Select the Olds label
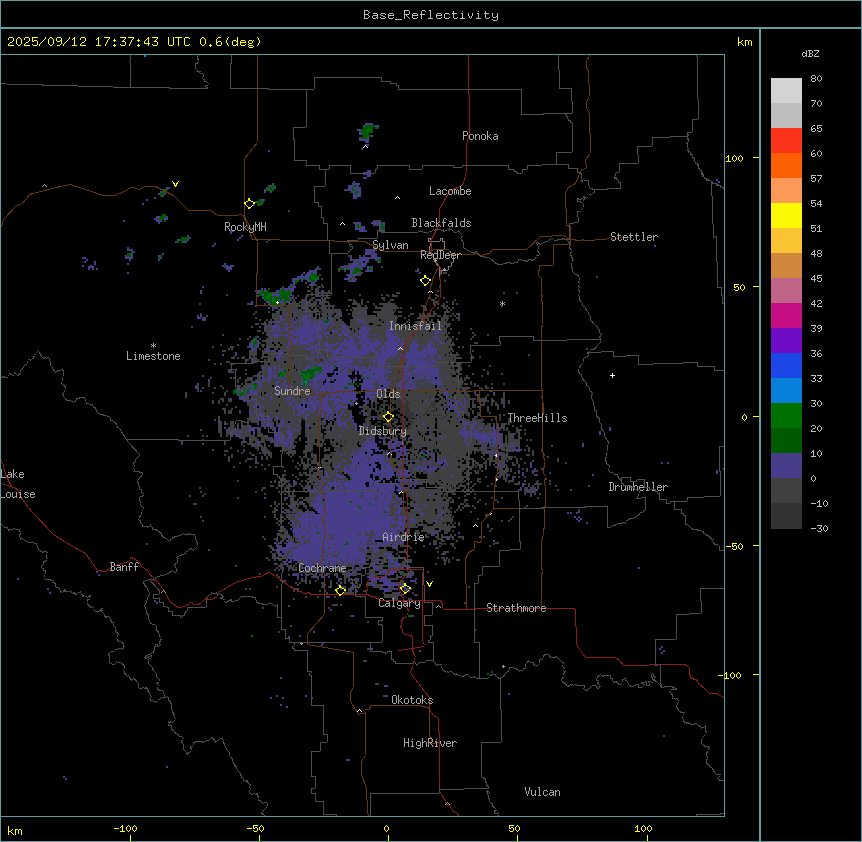The width and height of the screenshot is (862, 842). tap(388, 394)
